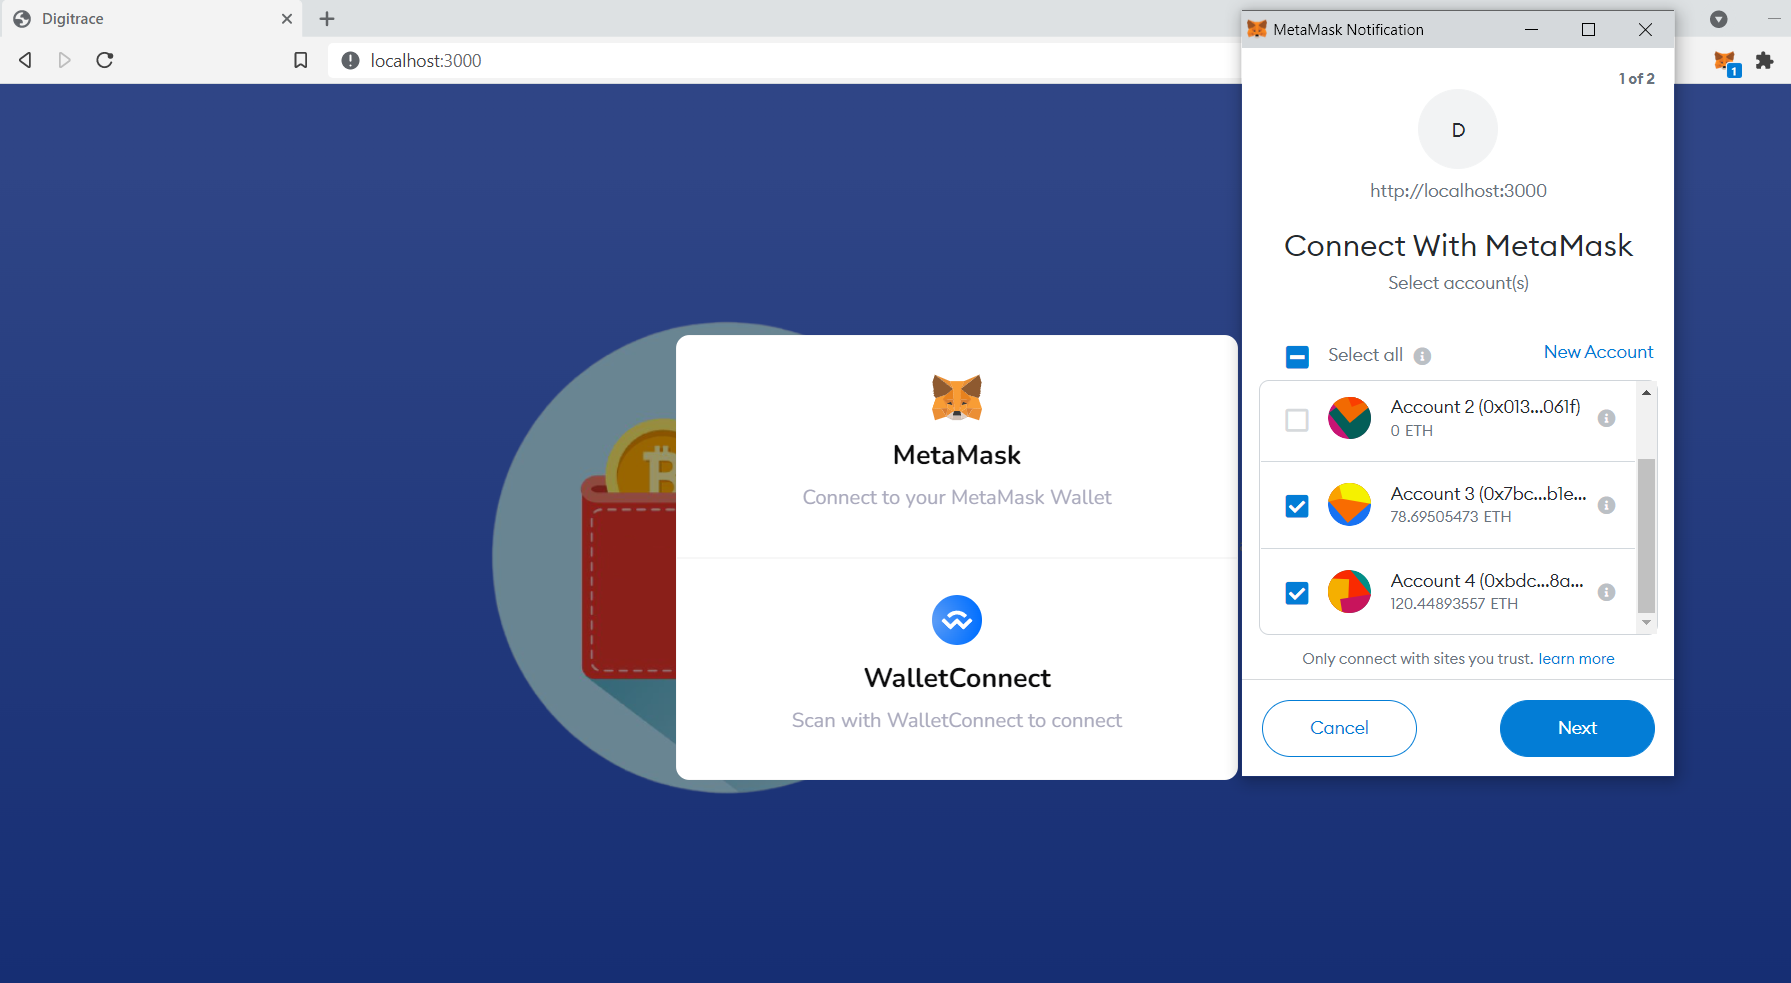Reload the localhost page
Viewport: 1791px width, 983px height.
click(x=105, y=60)
